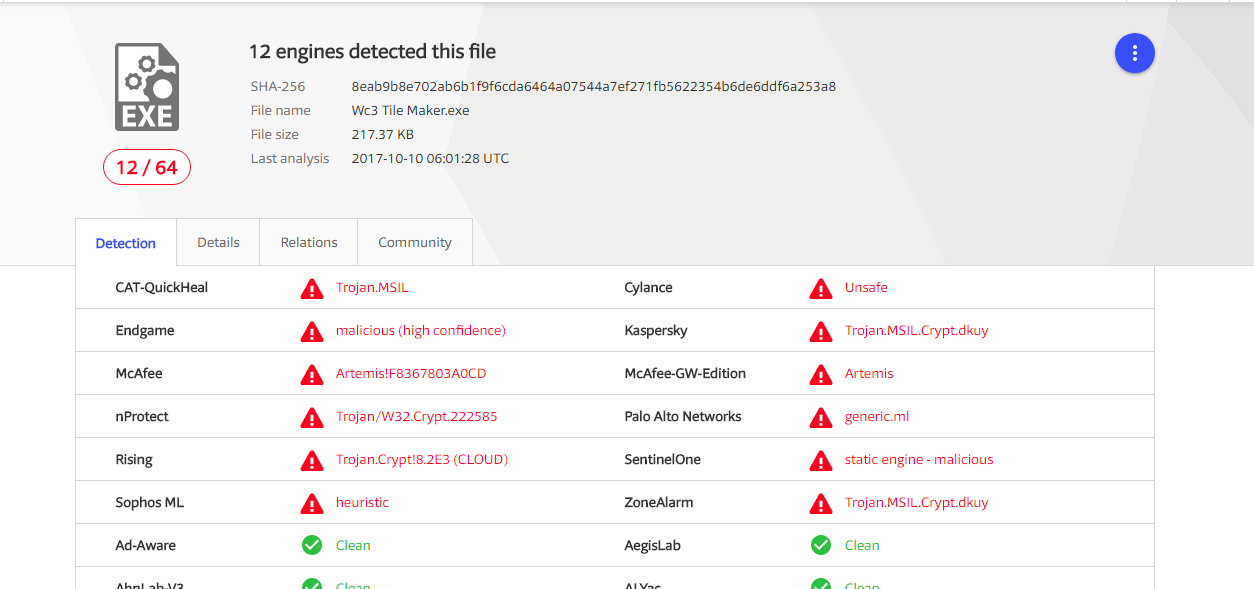Click the warning icon for CAT-QuickHeal
Screen dimensions: 1254x589
pos(312,288)
